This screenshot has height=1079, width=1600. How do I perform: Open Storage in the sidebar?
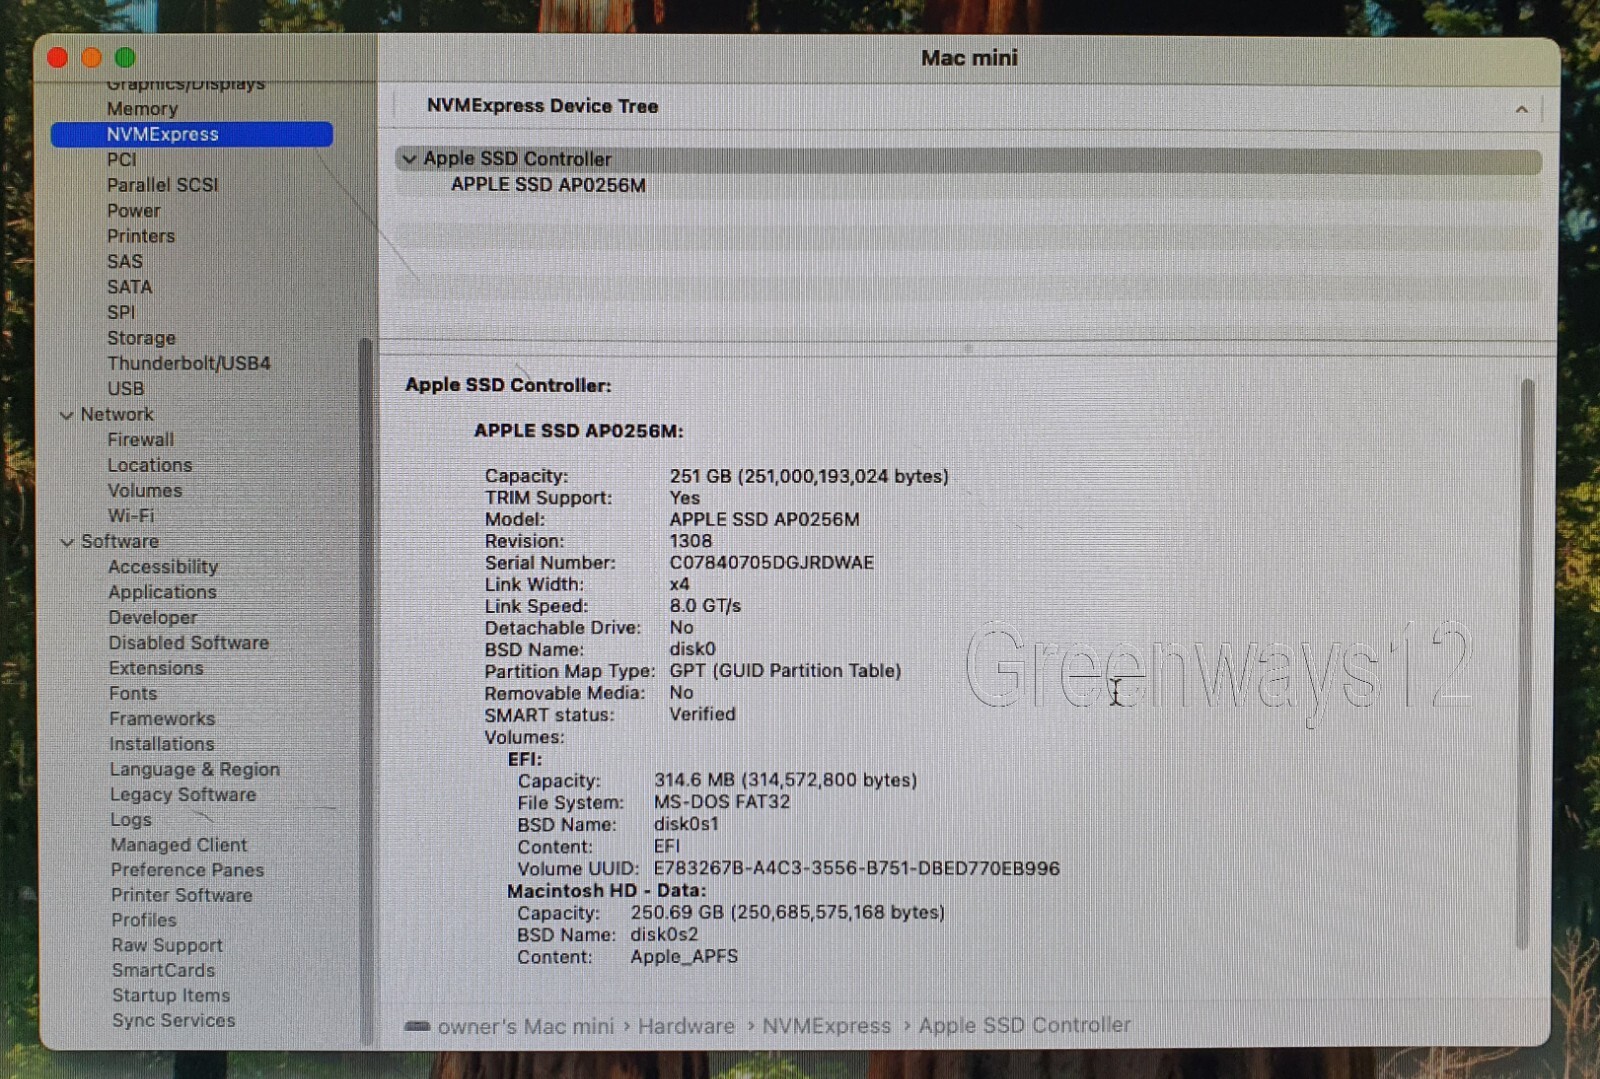click(141, 338)
